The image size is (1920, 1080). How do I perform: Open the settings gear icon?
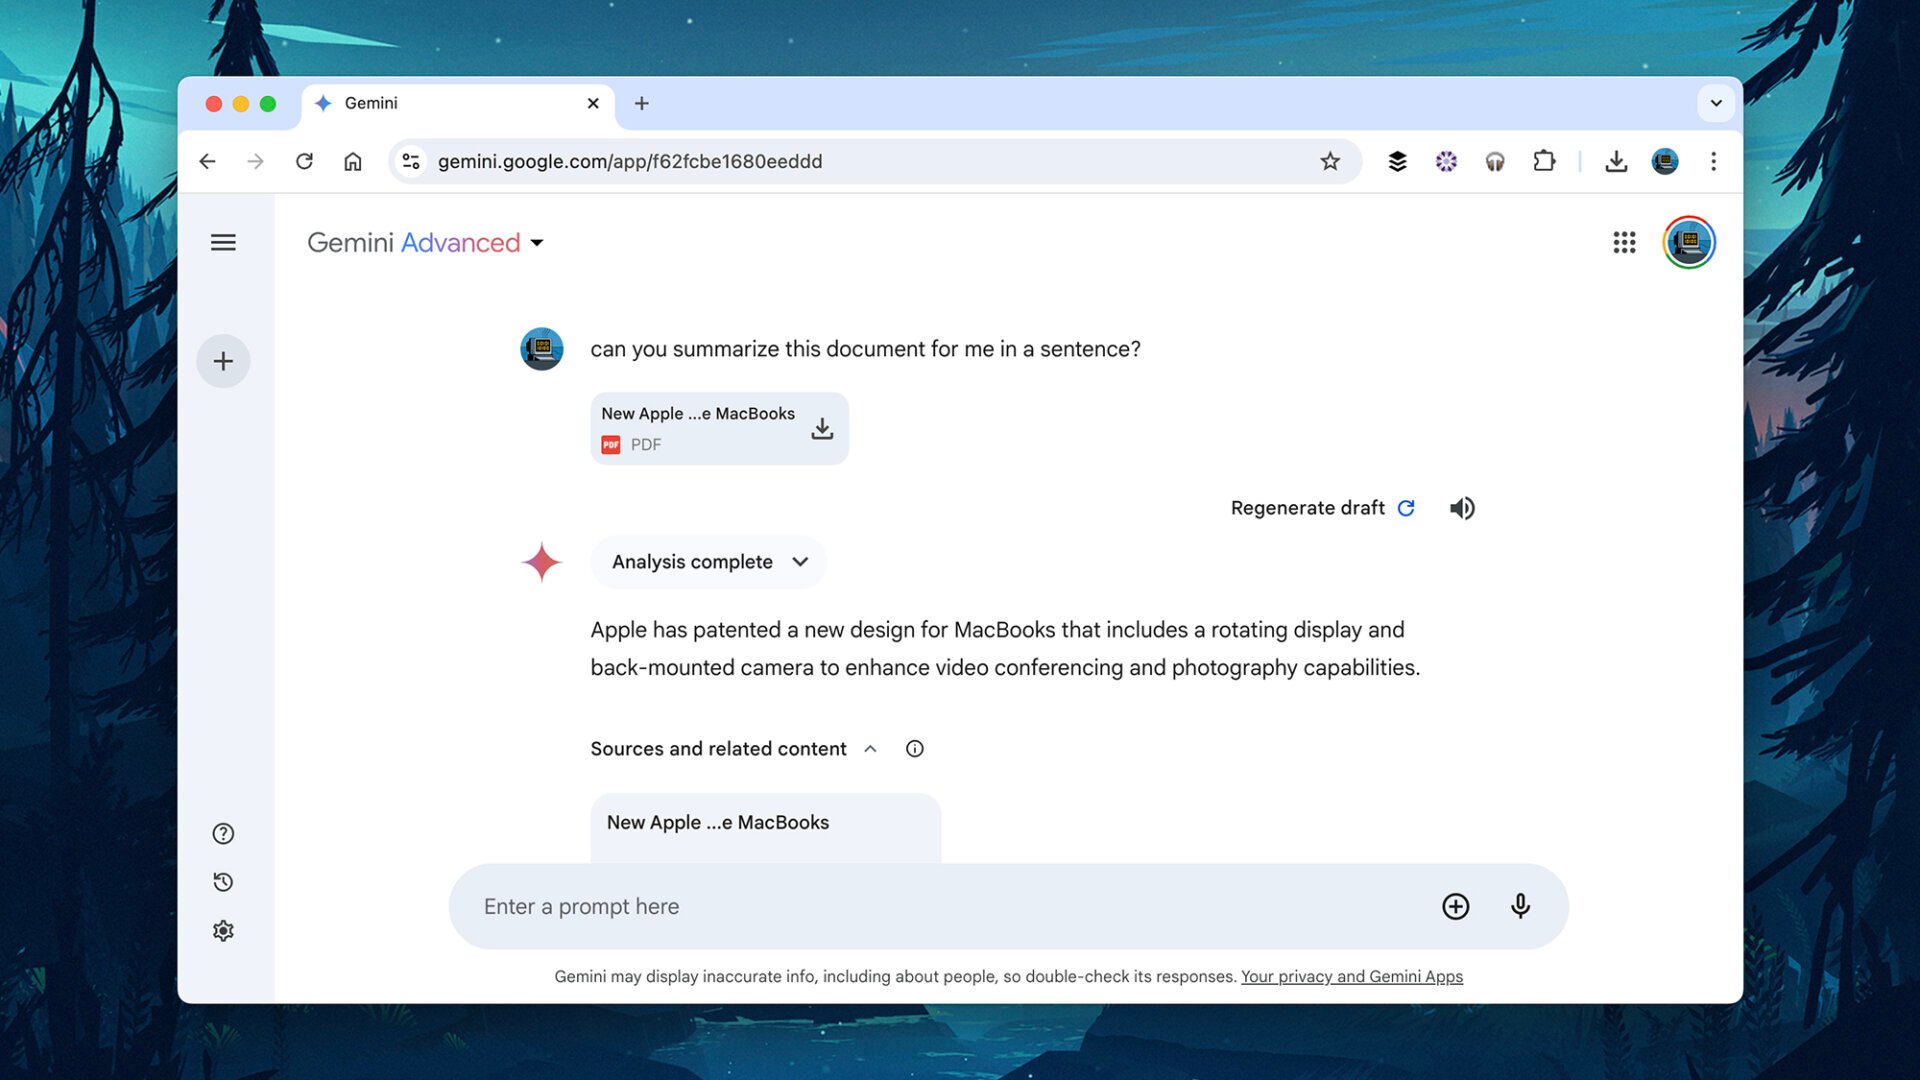pyautogui.click(x=222, y=931)
